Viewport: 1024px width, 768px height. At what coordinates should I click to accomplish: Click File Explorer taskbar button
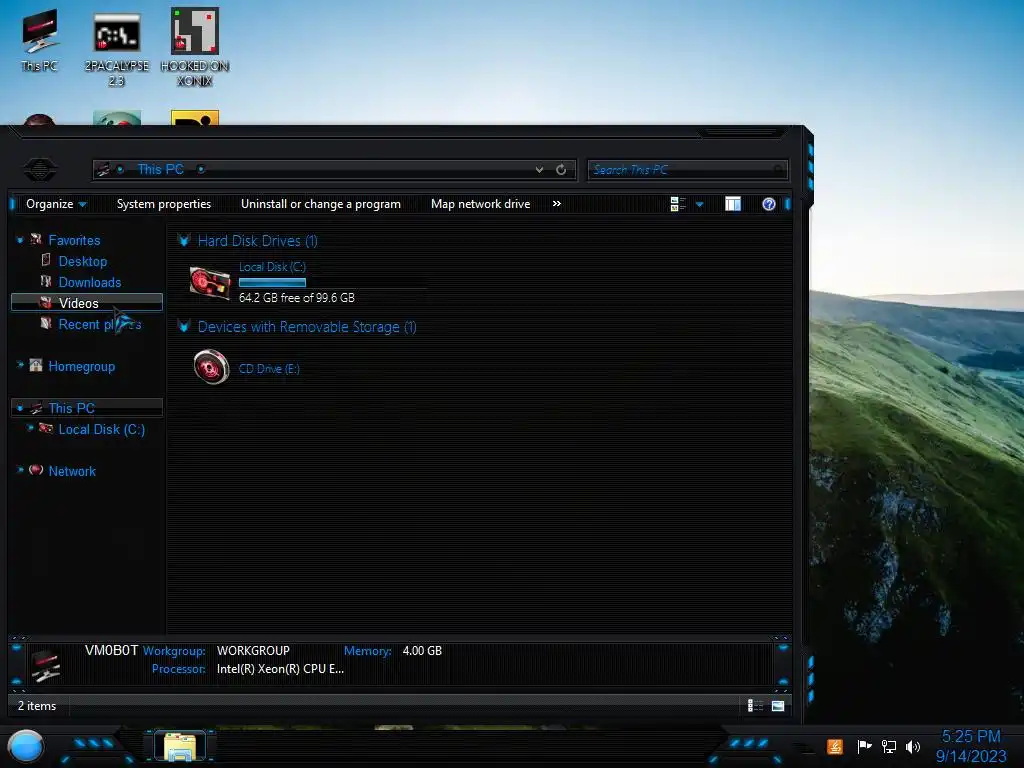pos(180,746)
